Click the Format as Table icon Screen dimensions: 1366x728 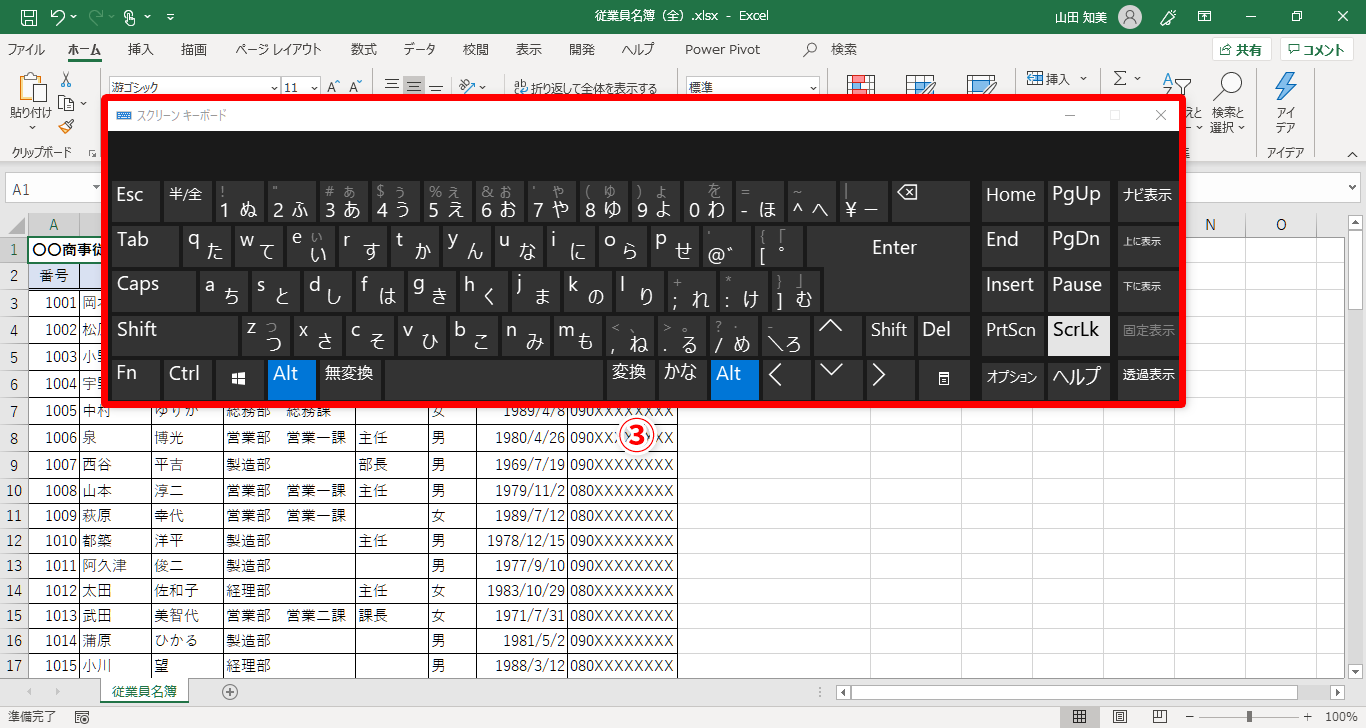[921, 86]
